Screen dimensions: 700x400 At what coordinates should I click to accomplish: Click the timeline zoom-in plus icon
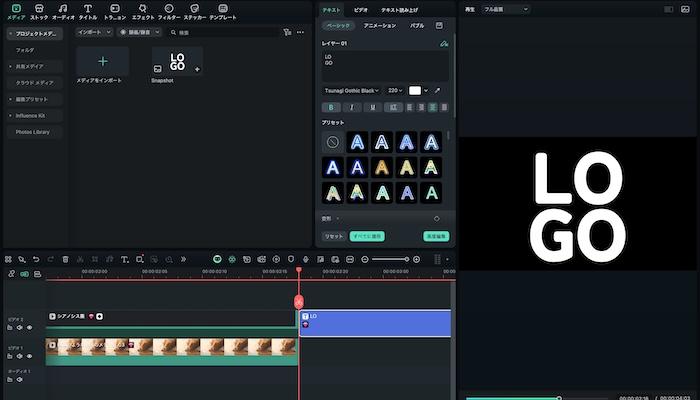(416, 259)
